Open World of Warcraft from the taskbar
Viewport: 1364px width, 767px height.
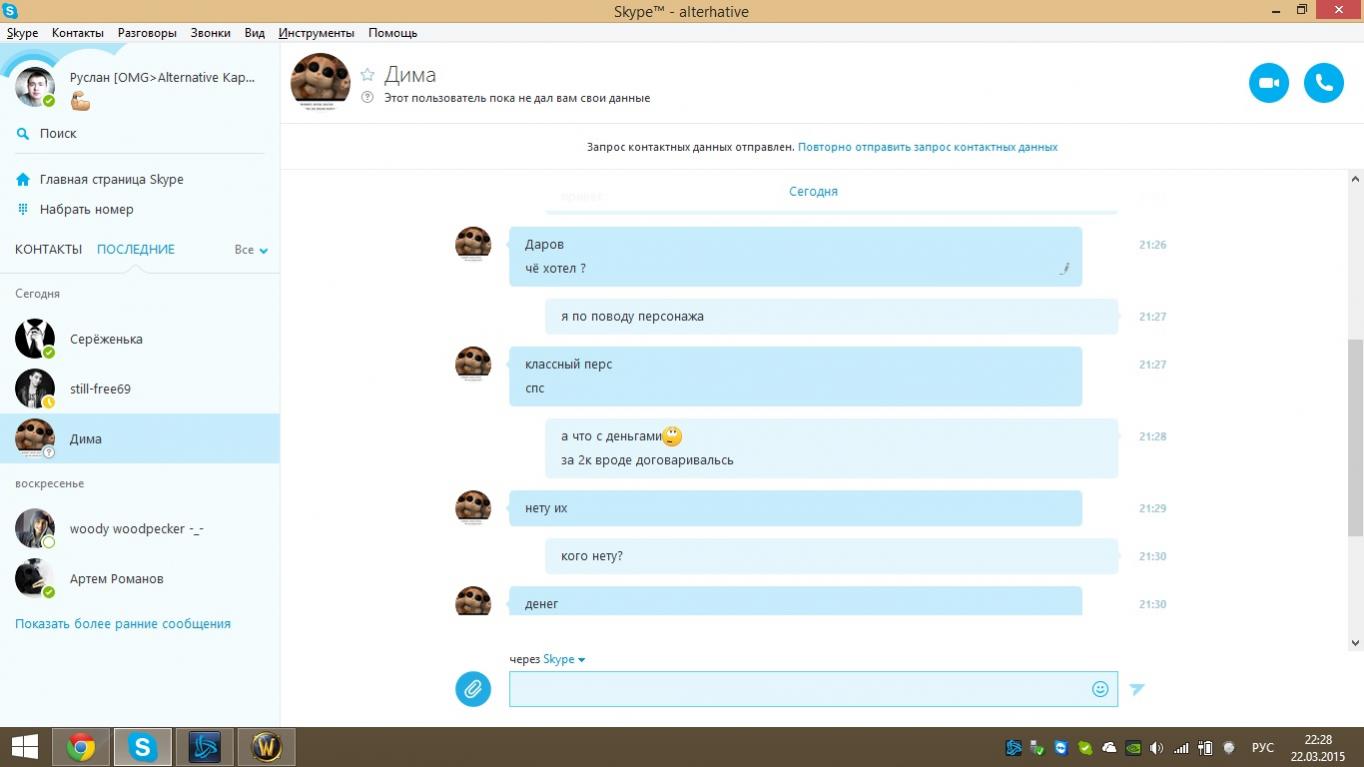click(x=266, y=747)
